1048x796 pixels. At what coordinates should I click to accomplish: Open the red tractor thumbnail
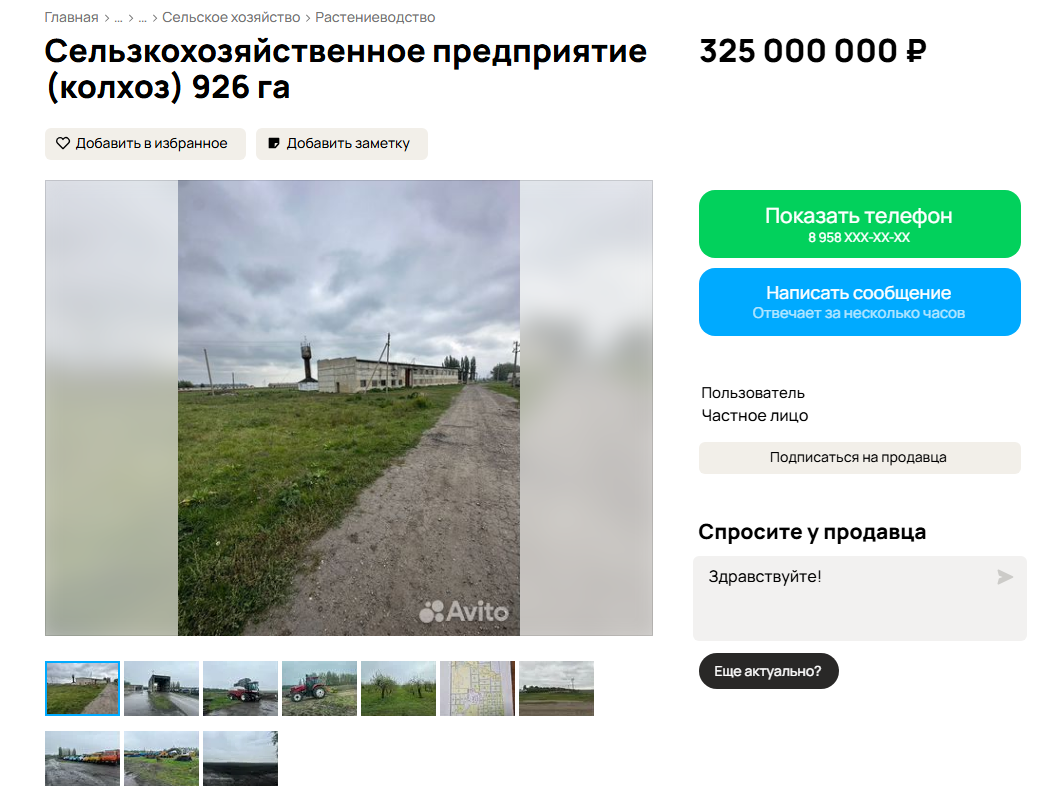point(319,688)
